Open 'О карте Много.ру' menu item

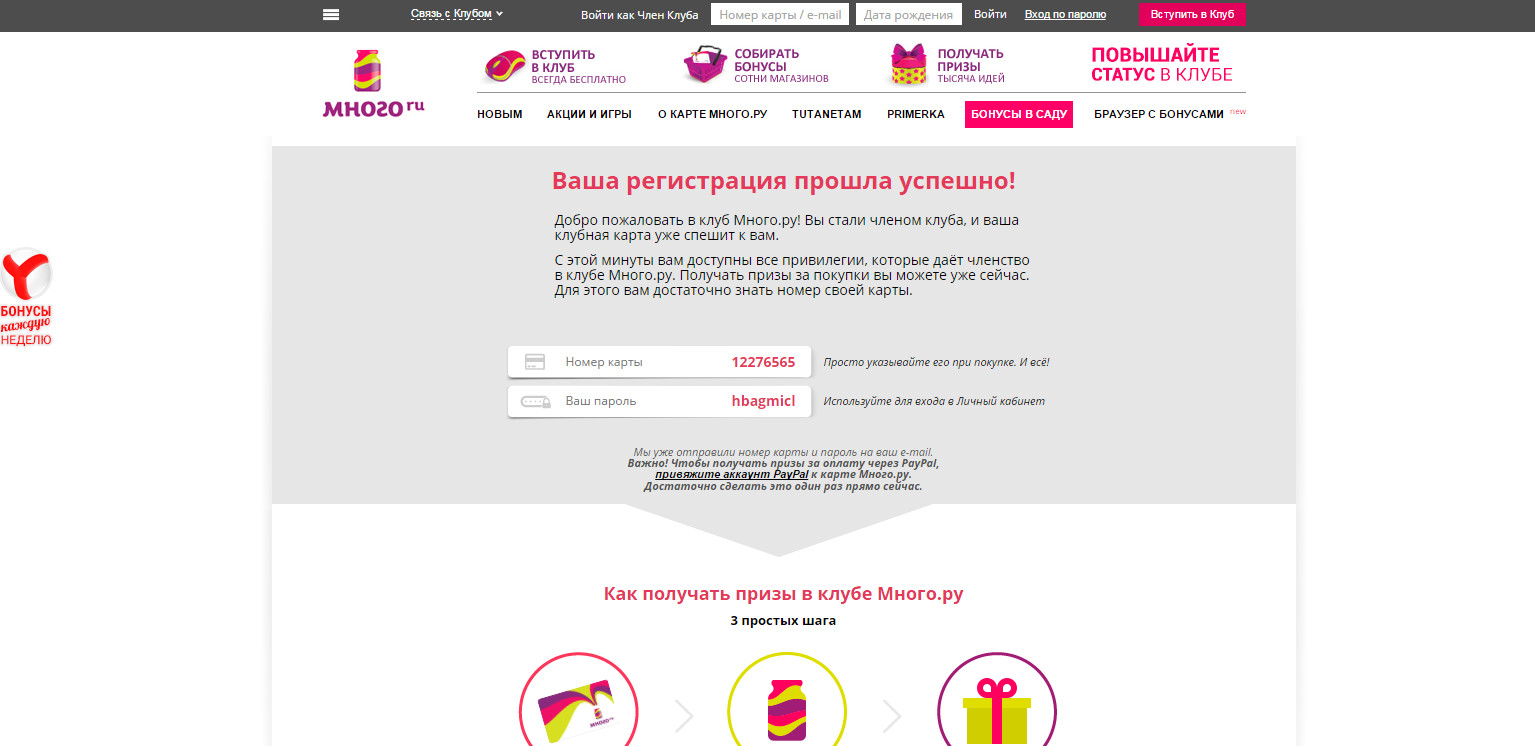click(712, 114)
